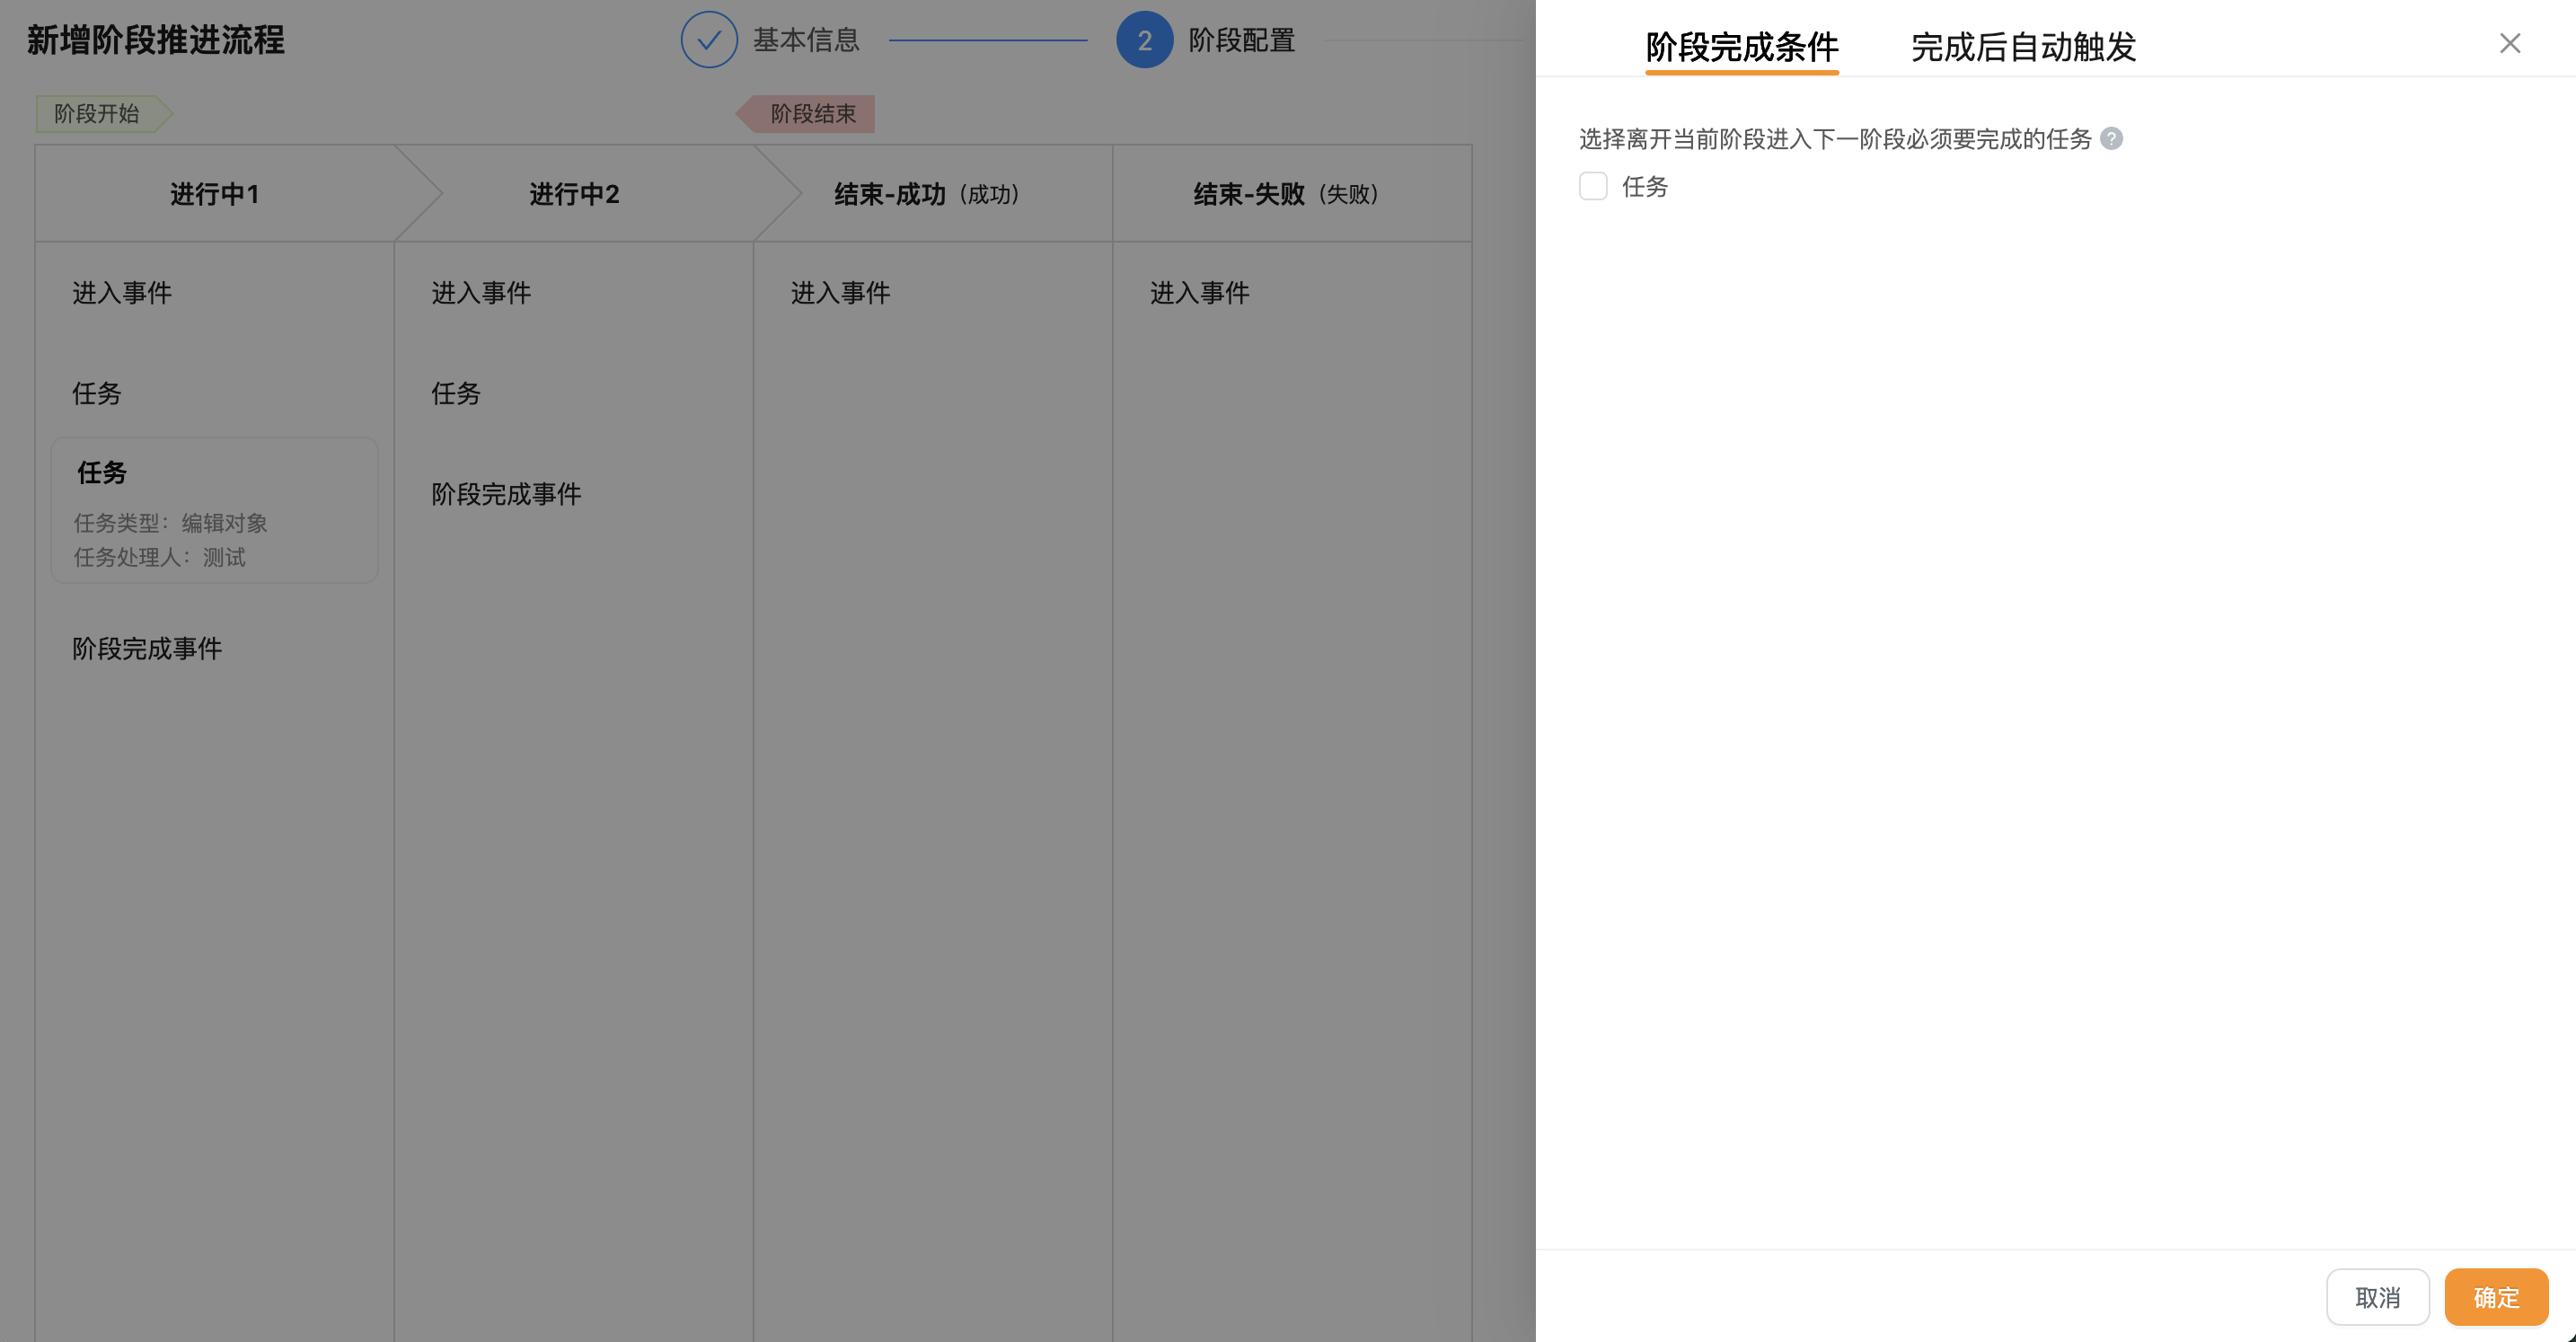This screenshot has width=2576, height=1342.
Task: Click the 阶段开始 green tag
Action: tap(97, 114)
